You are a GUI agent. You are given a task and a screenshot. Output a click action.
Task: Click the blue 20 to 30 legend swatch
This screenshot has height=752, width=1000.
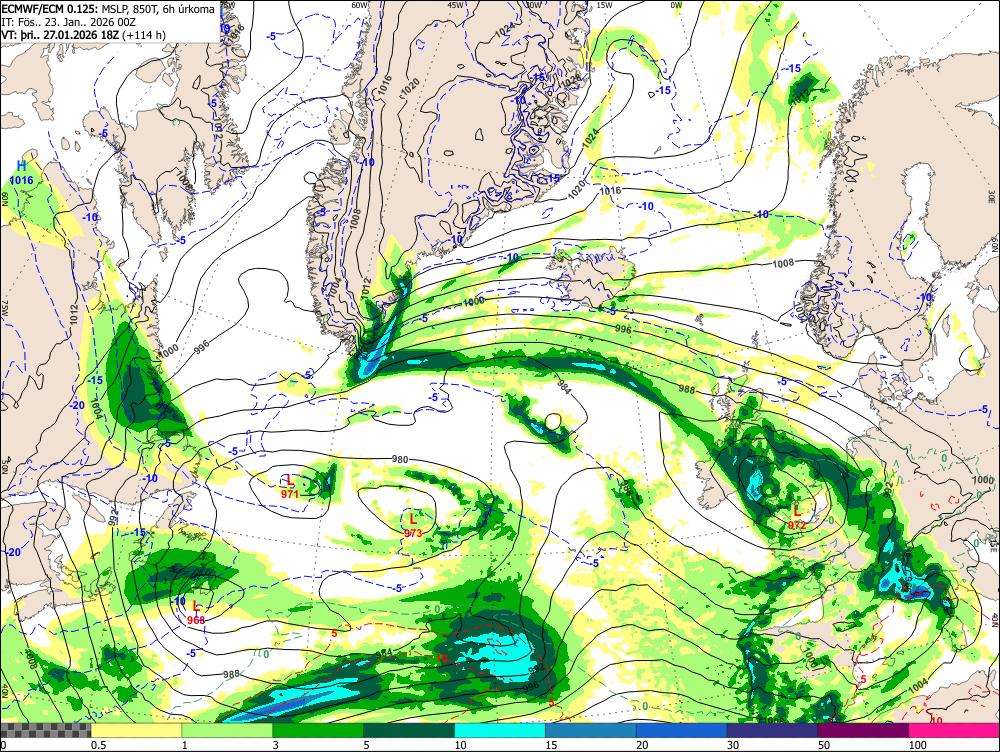[681, 730]
